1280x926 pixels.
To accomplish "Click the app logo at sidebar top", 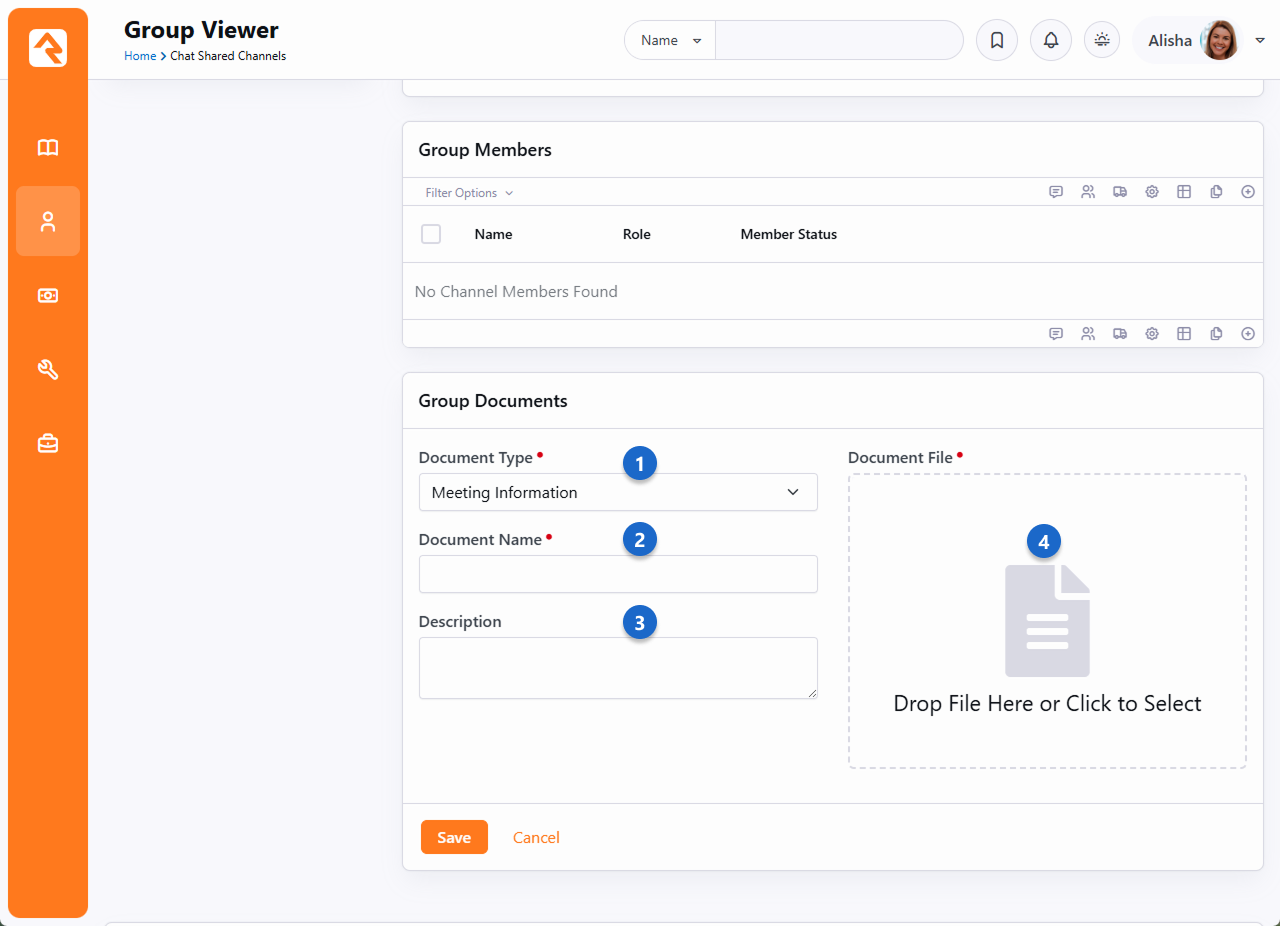I will pos(48,48).
